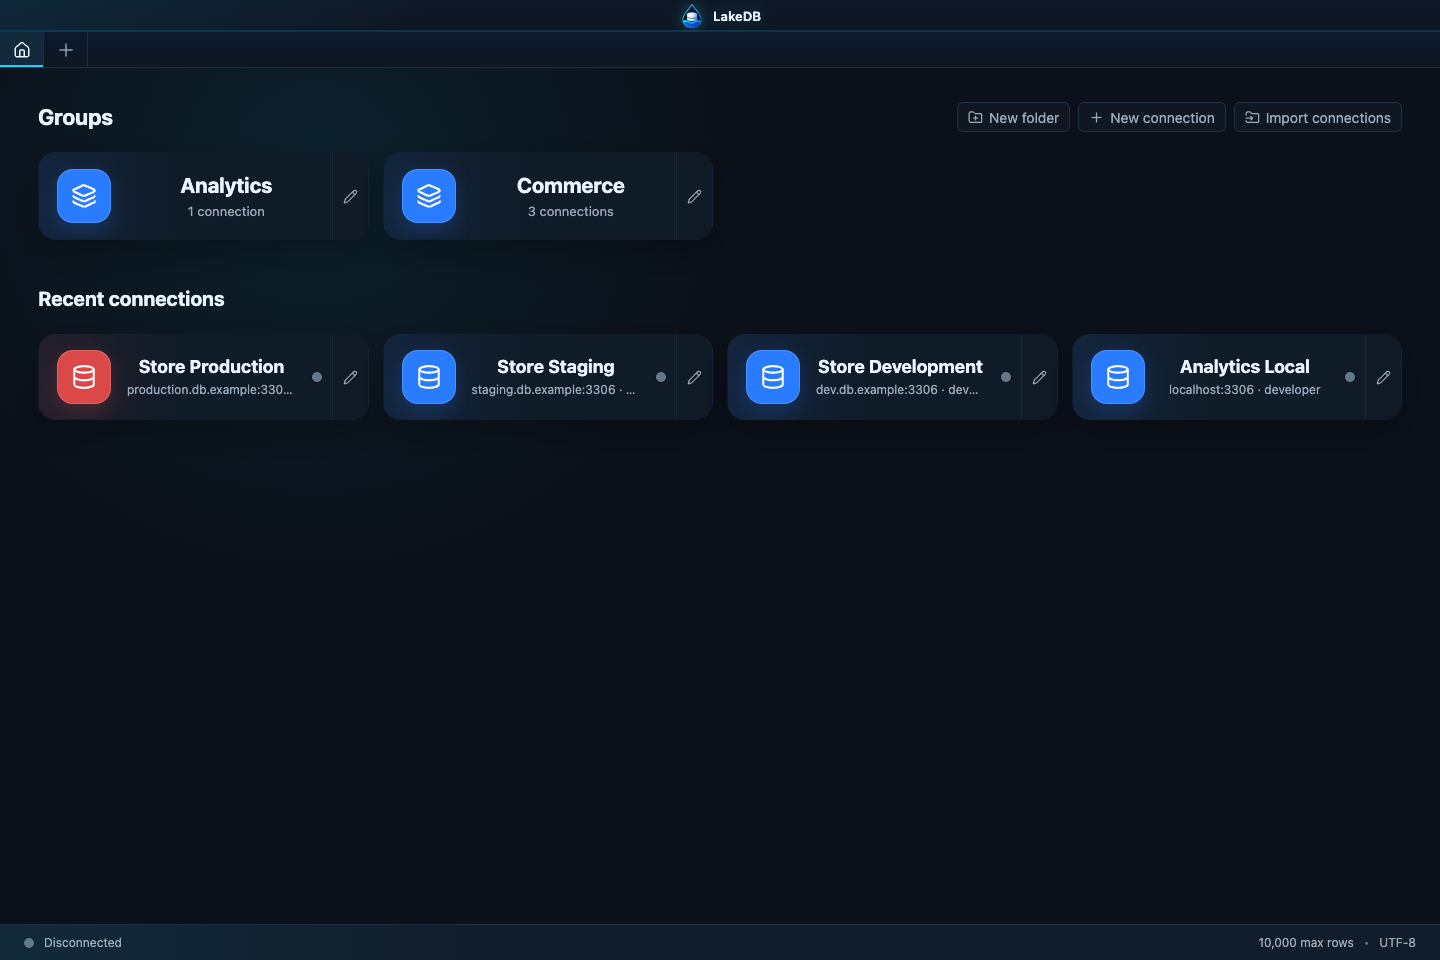This screenshot has height=960, width=1440.
Task: Open the Home tab
Action: [22, 50]
